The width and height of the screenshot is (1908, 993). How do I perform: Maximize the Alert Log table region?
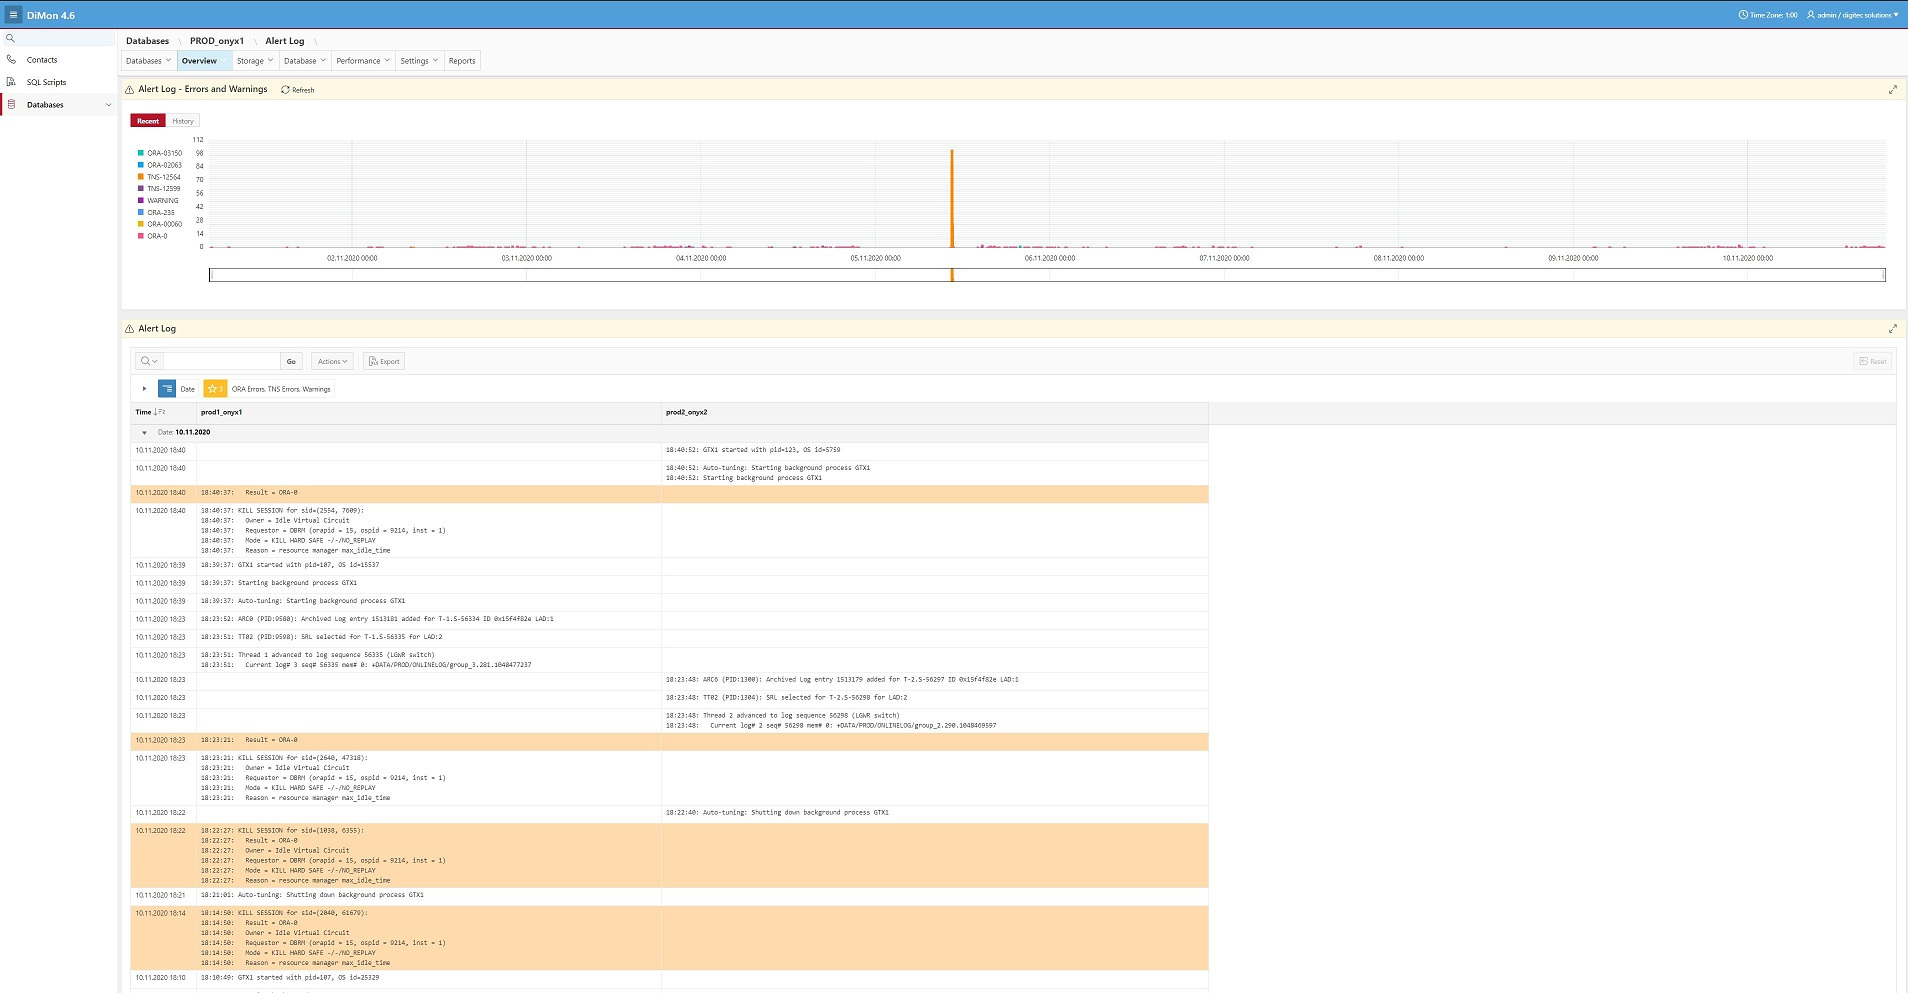(1892, 329)
